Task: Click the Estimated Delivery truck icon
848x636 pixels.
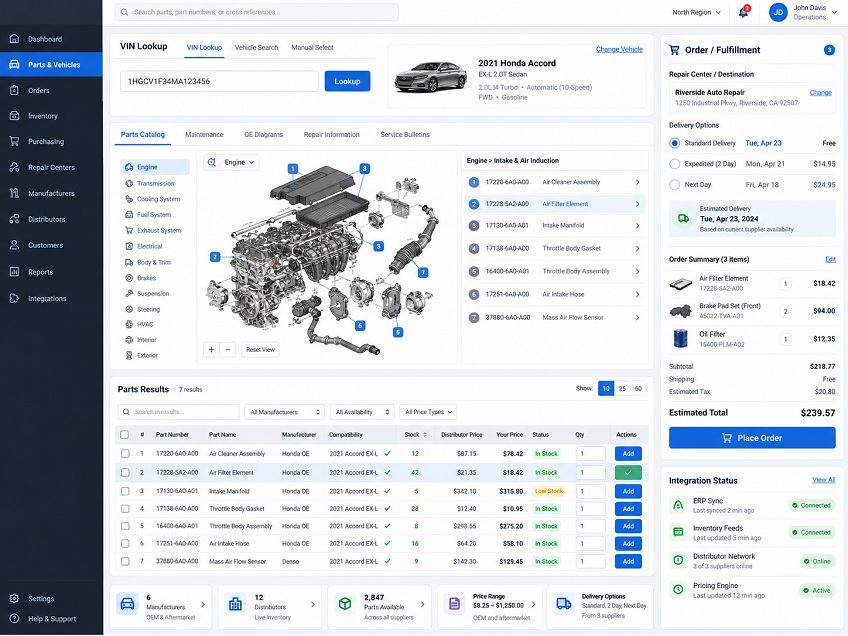Action: (x=684, y=218)
